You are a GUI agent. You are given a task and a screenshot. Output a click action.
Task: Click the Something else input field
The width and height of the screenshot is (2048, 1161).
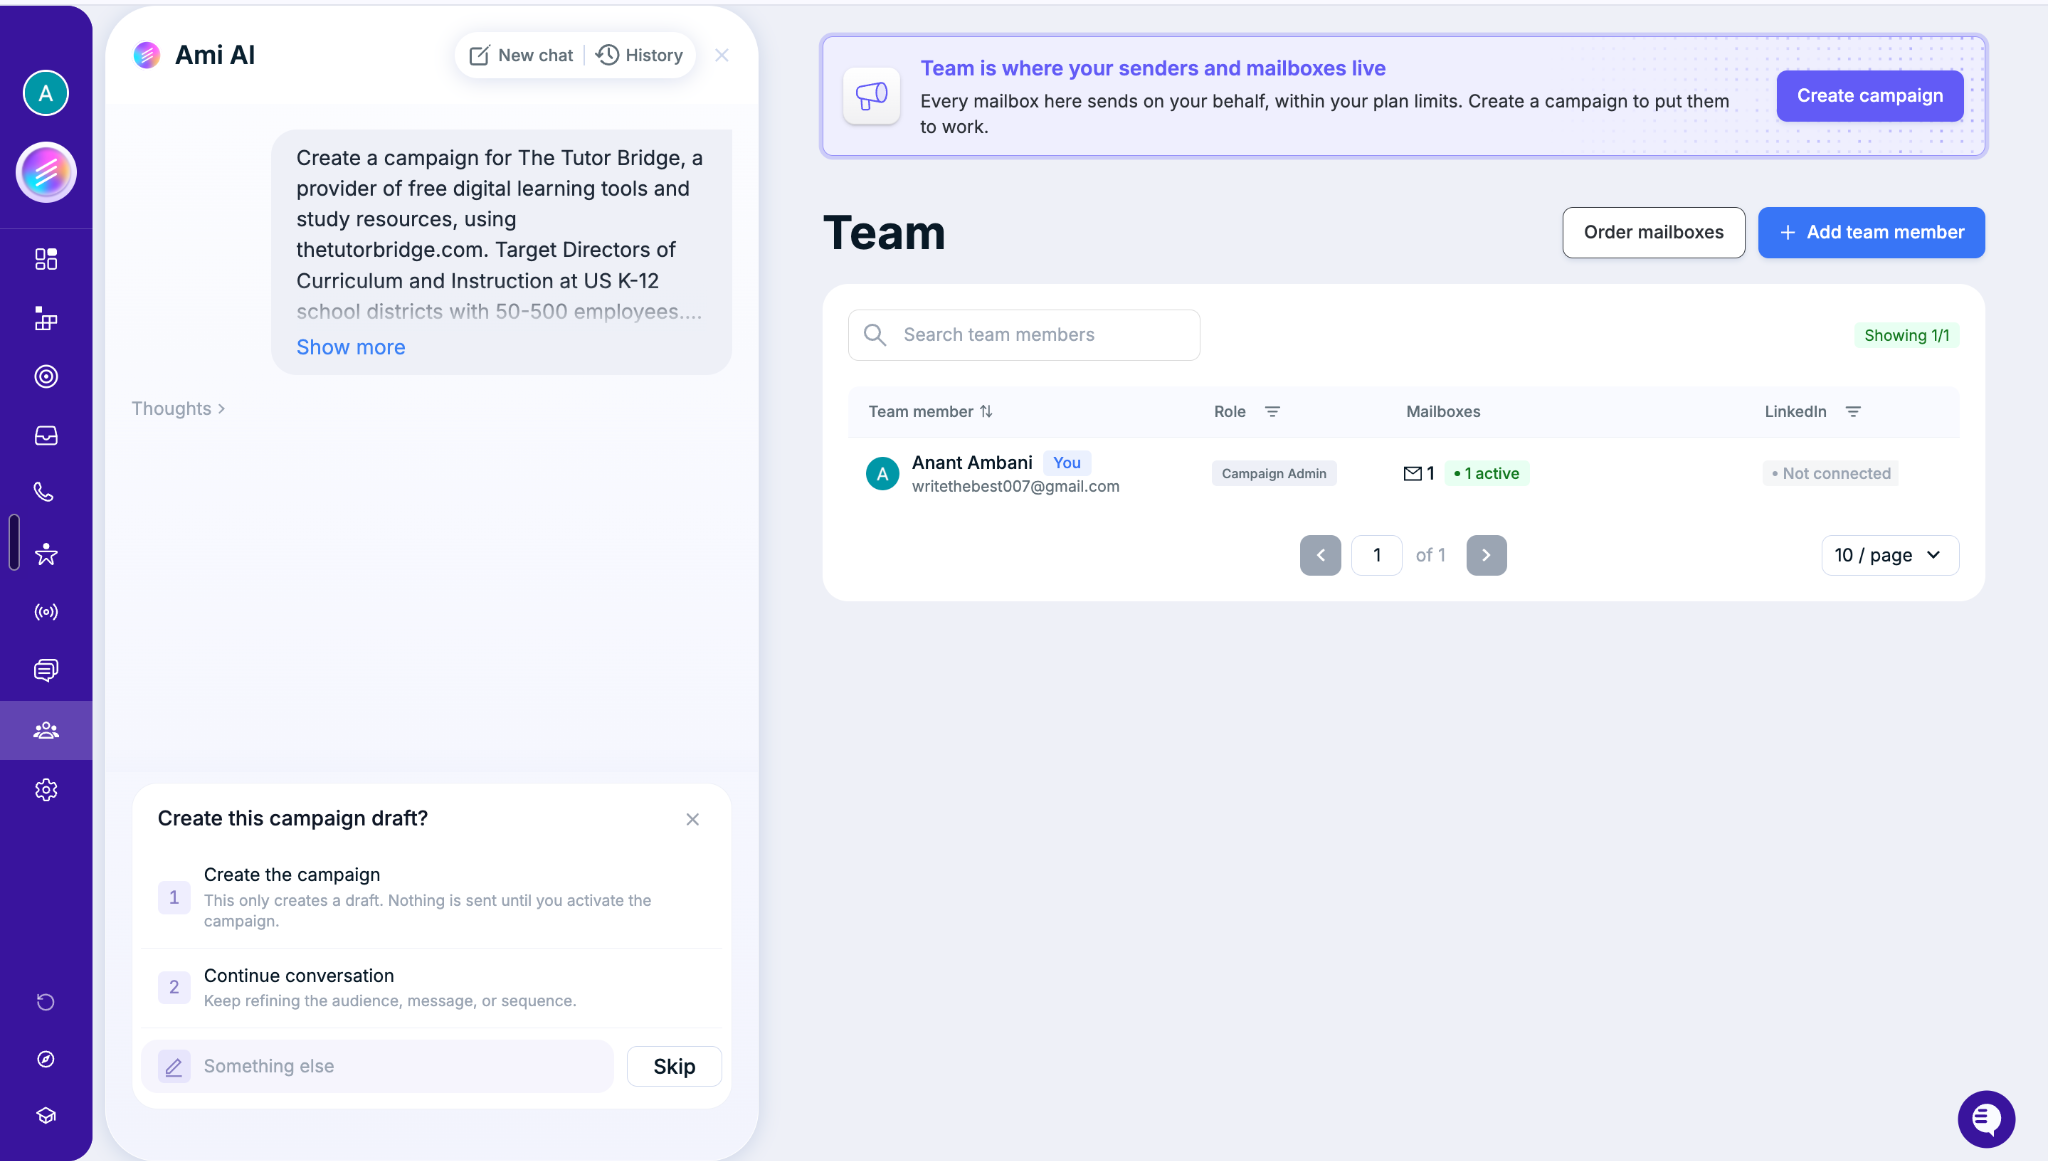[x=378, y=1066]
